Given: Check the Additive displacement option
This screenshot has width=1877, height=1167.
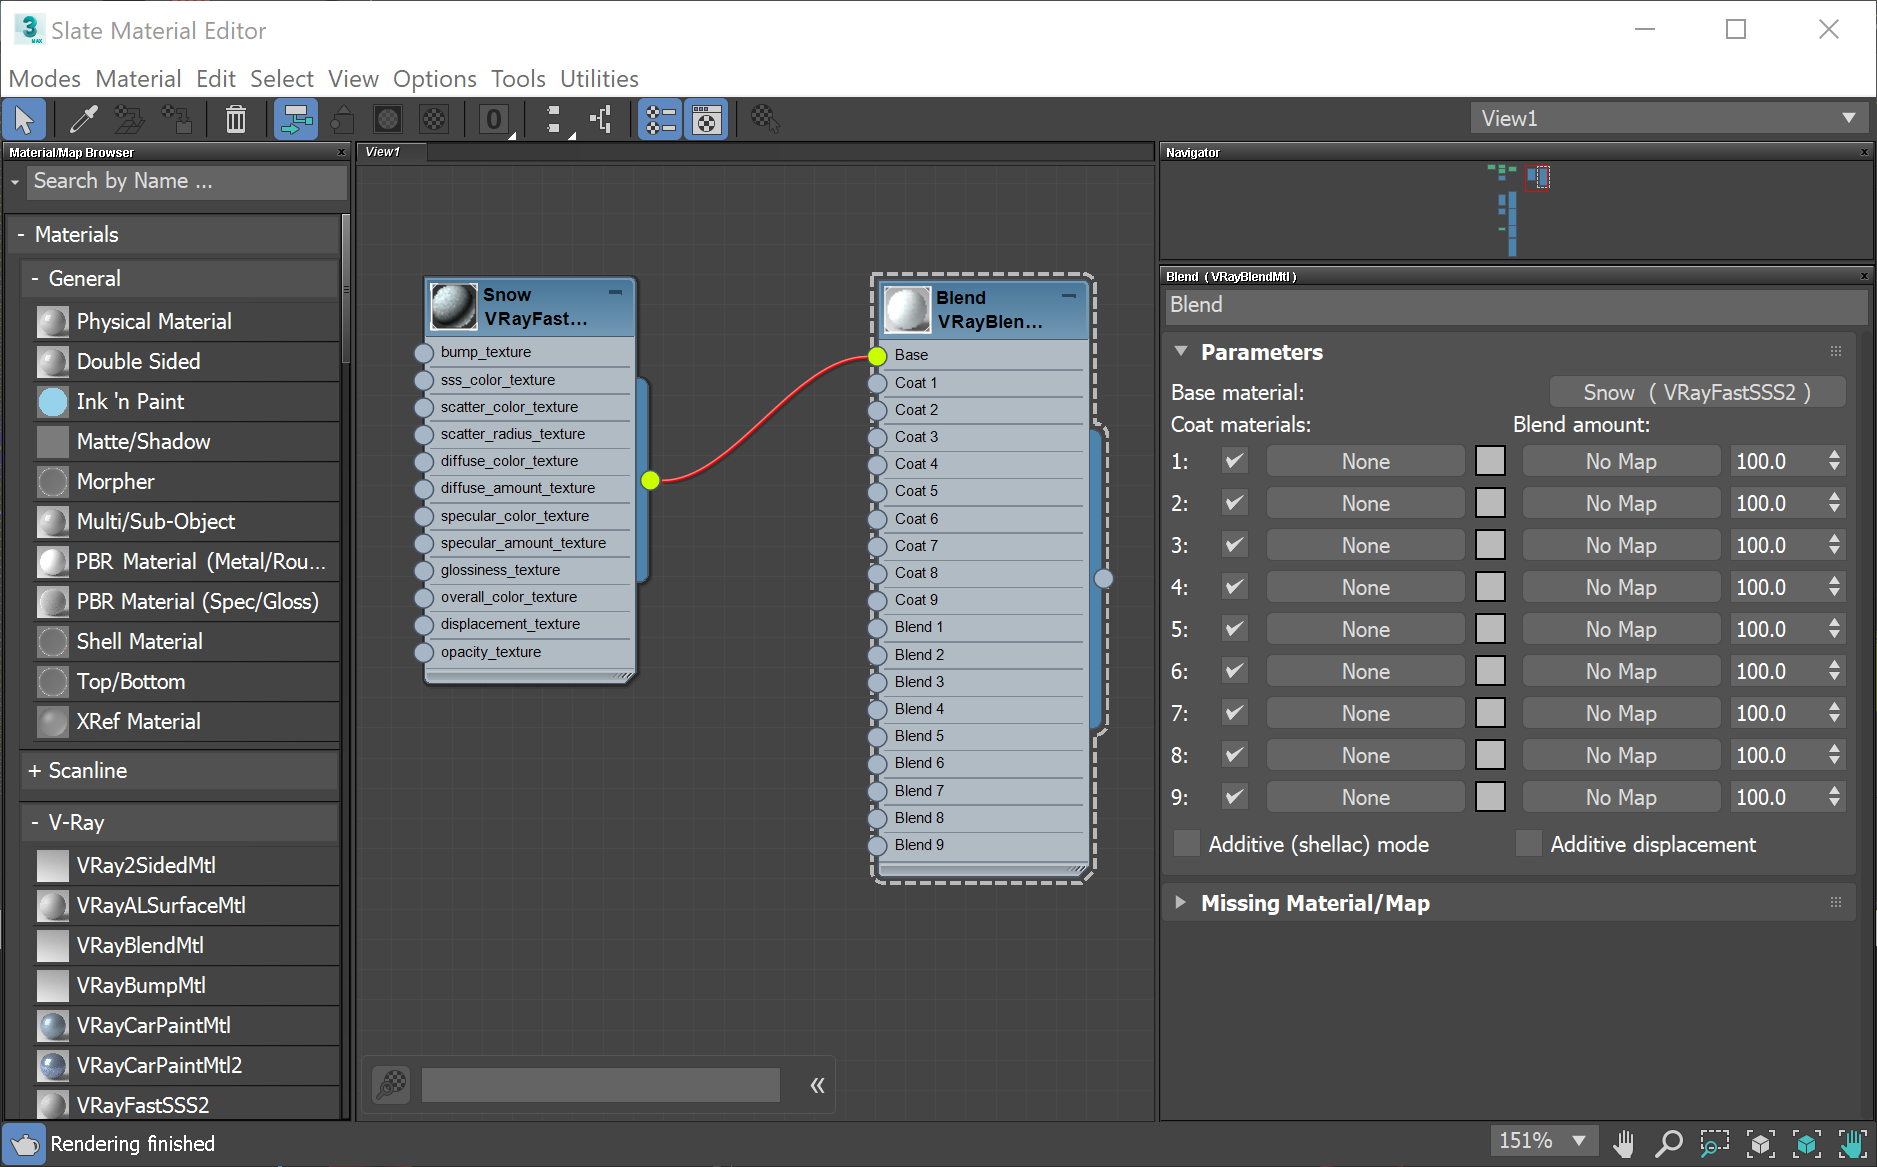Looking at the screenshot, I should pos(1529,843).
